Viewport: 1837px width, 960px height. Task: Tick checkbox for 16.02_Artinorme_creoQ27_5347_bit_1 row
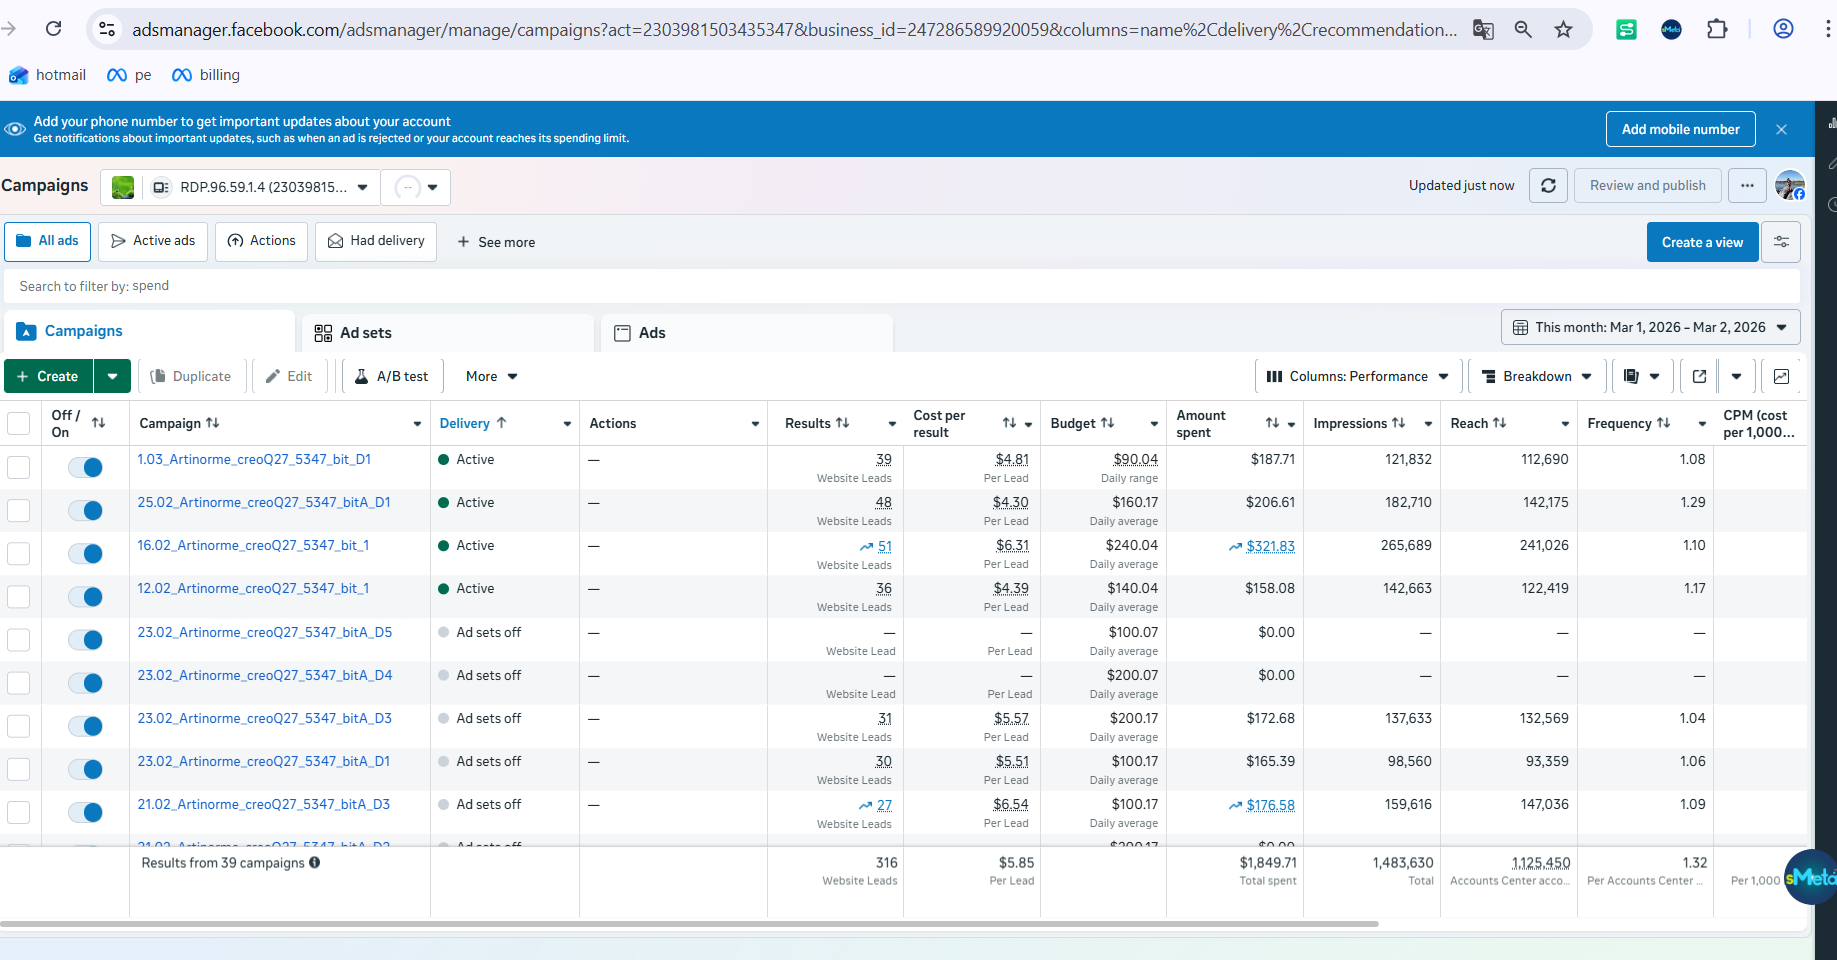(x=19, y=553)
